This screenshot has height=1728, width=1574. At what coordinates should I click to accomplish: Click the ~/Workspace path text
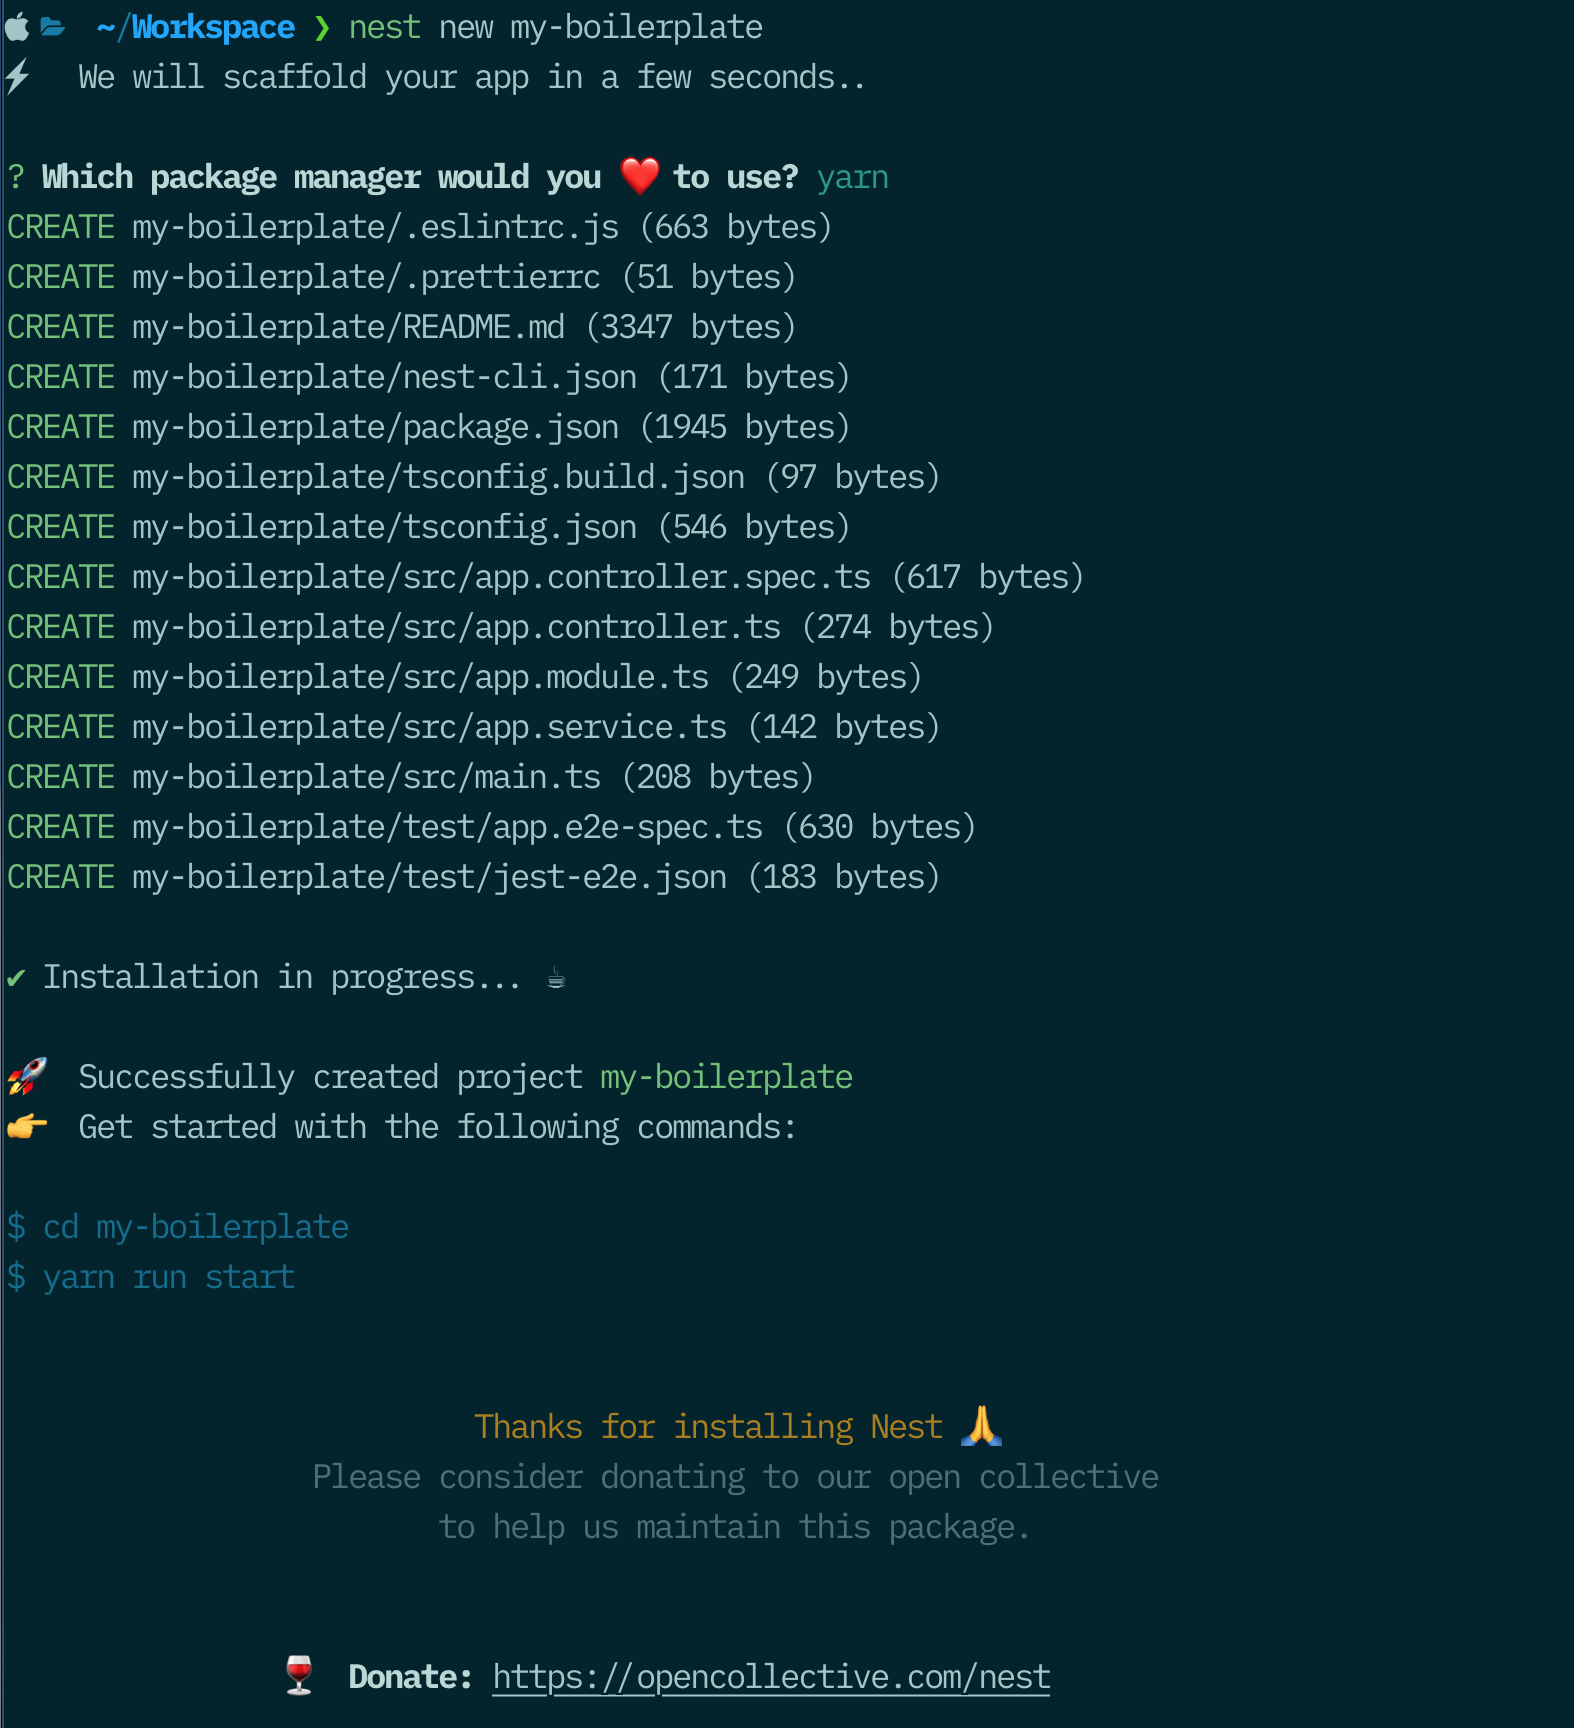pos(195,28)
